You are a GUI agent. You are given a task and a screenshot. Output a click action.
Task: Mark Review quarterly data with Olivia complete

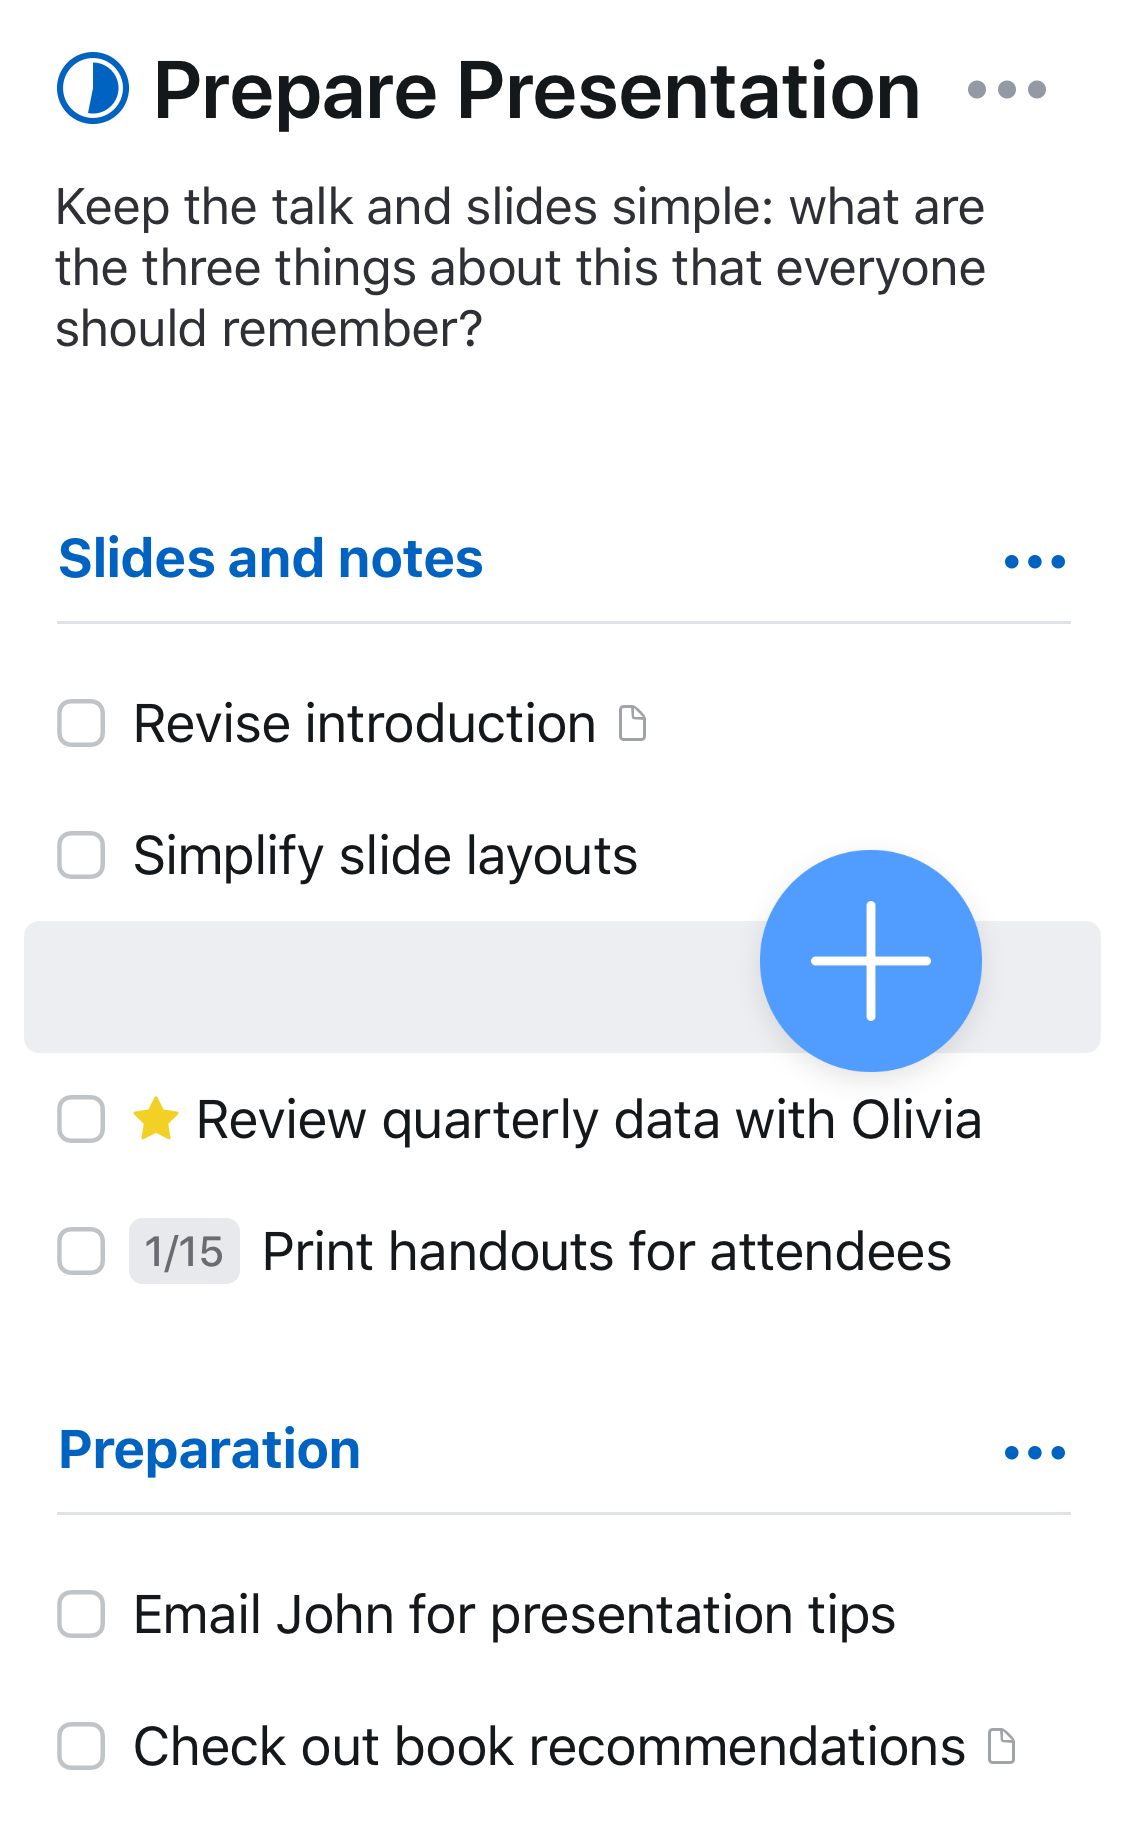click(81, 1119)
